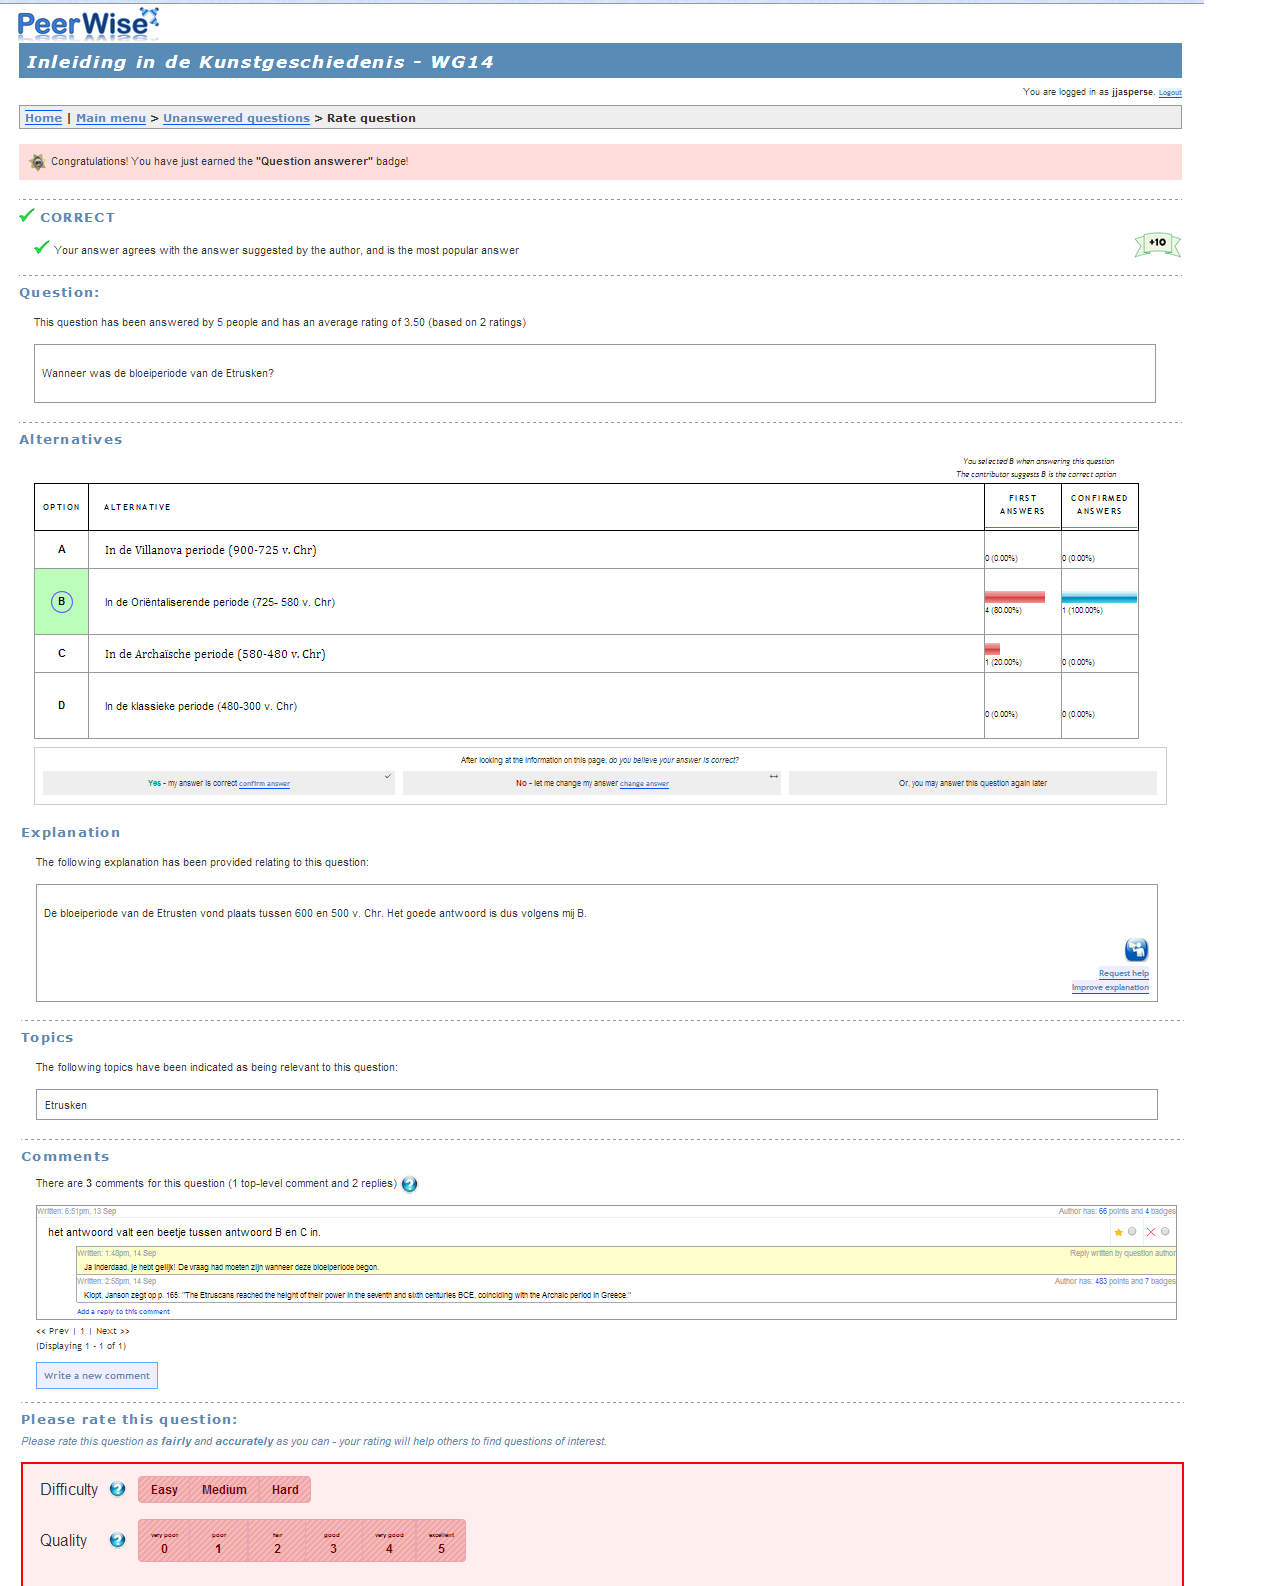Click the Request help icon in the explanation box
Viewport: 1280px width, 1586px height.
click(x=1136, y=949)
